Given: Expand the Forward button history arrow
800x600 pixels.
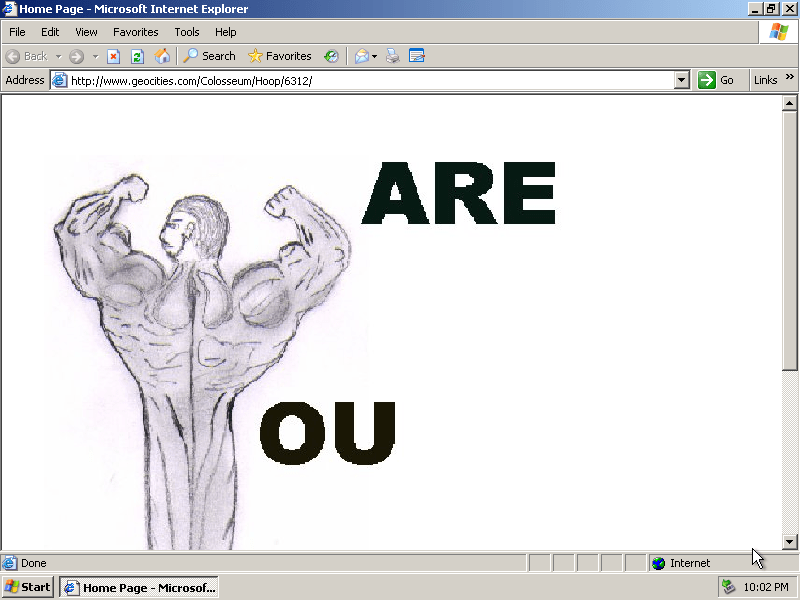Looking at the screenshot, I should tap(95, 56).
